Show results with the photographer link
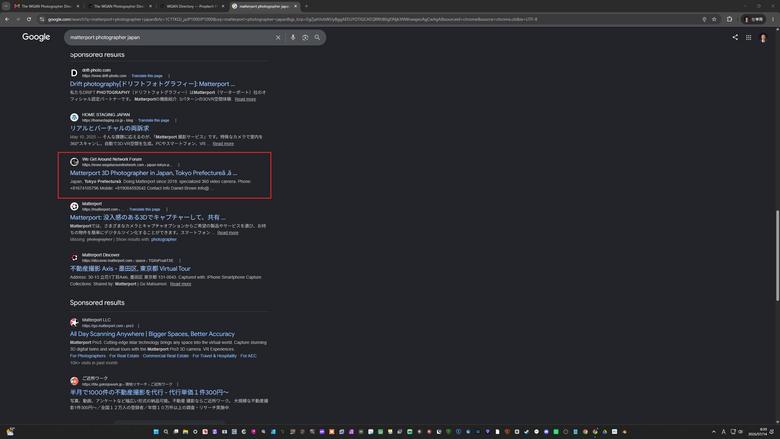This screenshot has width=780, height=439. 164,239
